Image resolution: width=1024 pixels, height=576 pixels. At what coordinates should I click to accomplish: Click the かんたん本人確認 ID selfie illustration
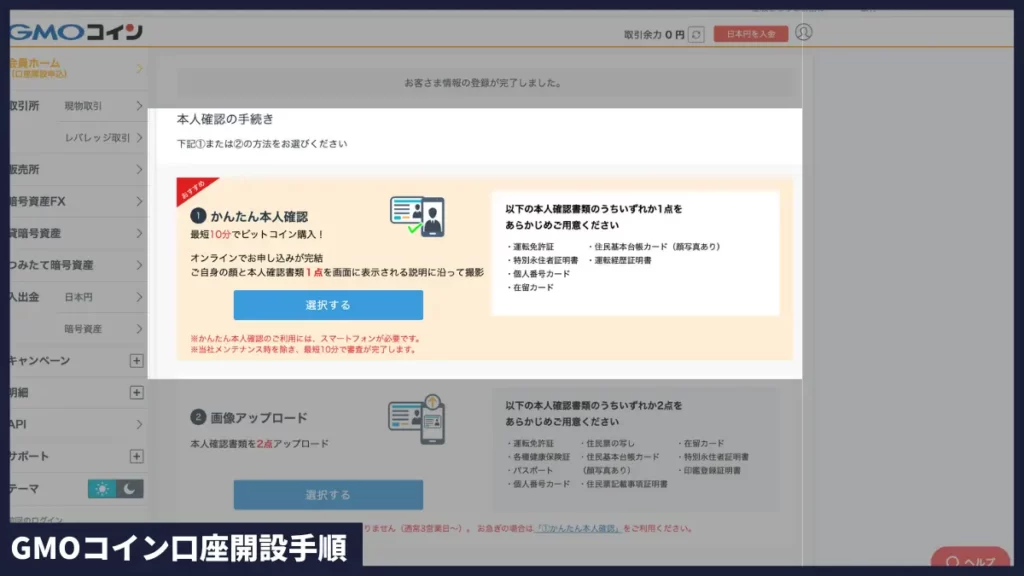[x=418, y=216]
